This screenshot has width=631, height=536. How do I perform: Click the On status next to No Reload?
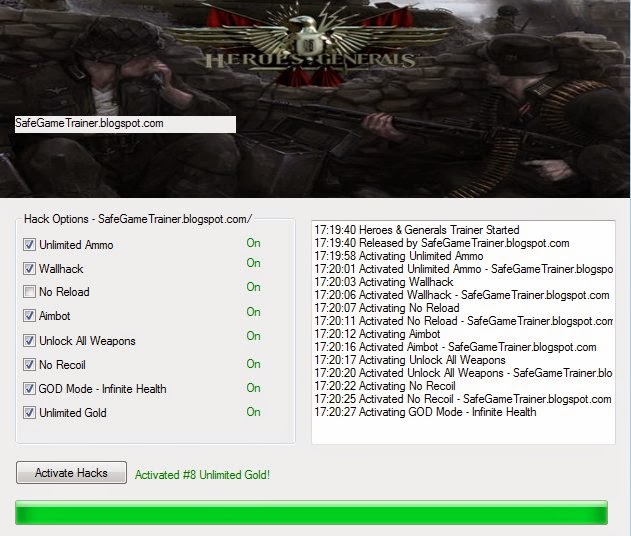coord(254,287)
